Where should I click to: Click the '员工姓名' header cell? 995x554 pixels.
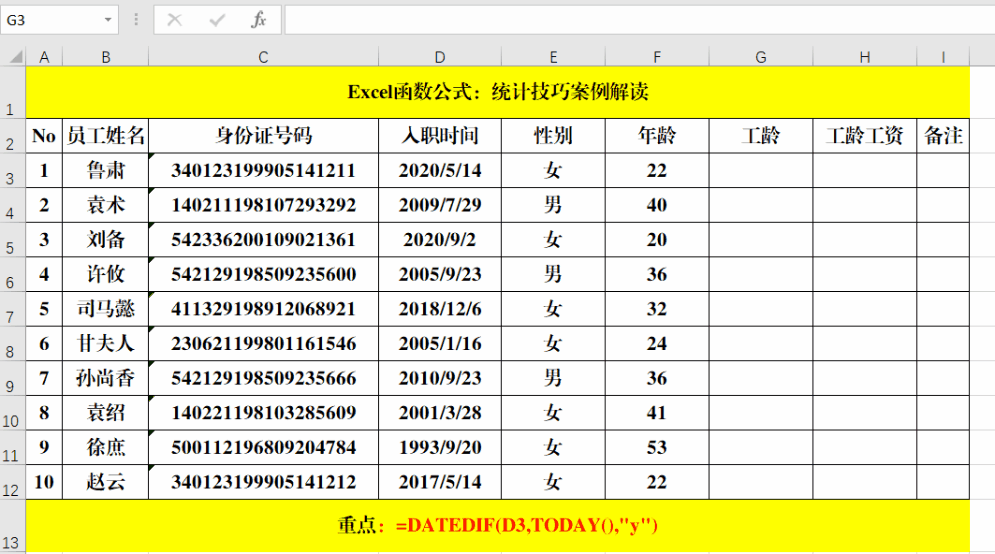point(105,136)
